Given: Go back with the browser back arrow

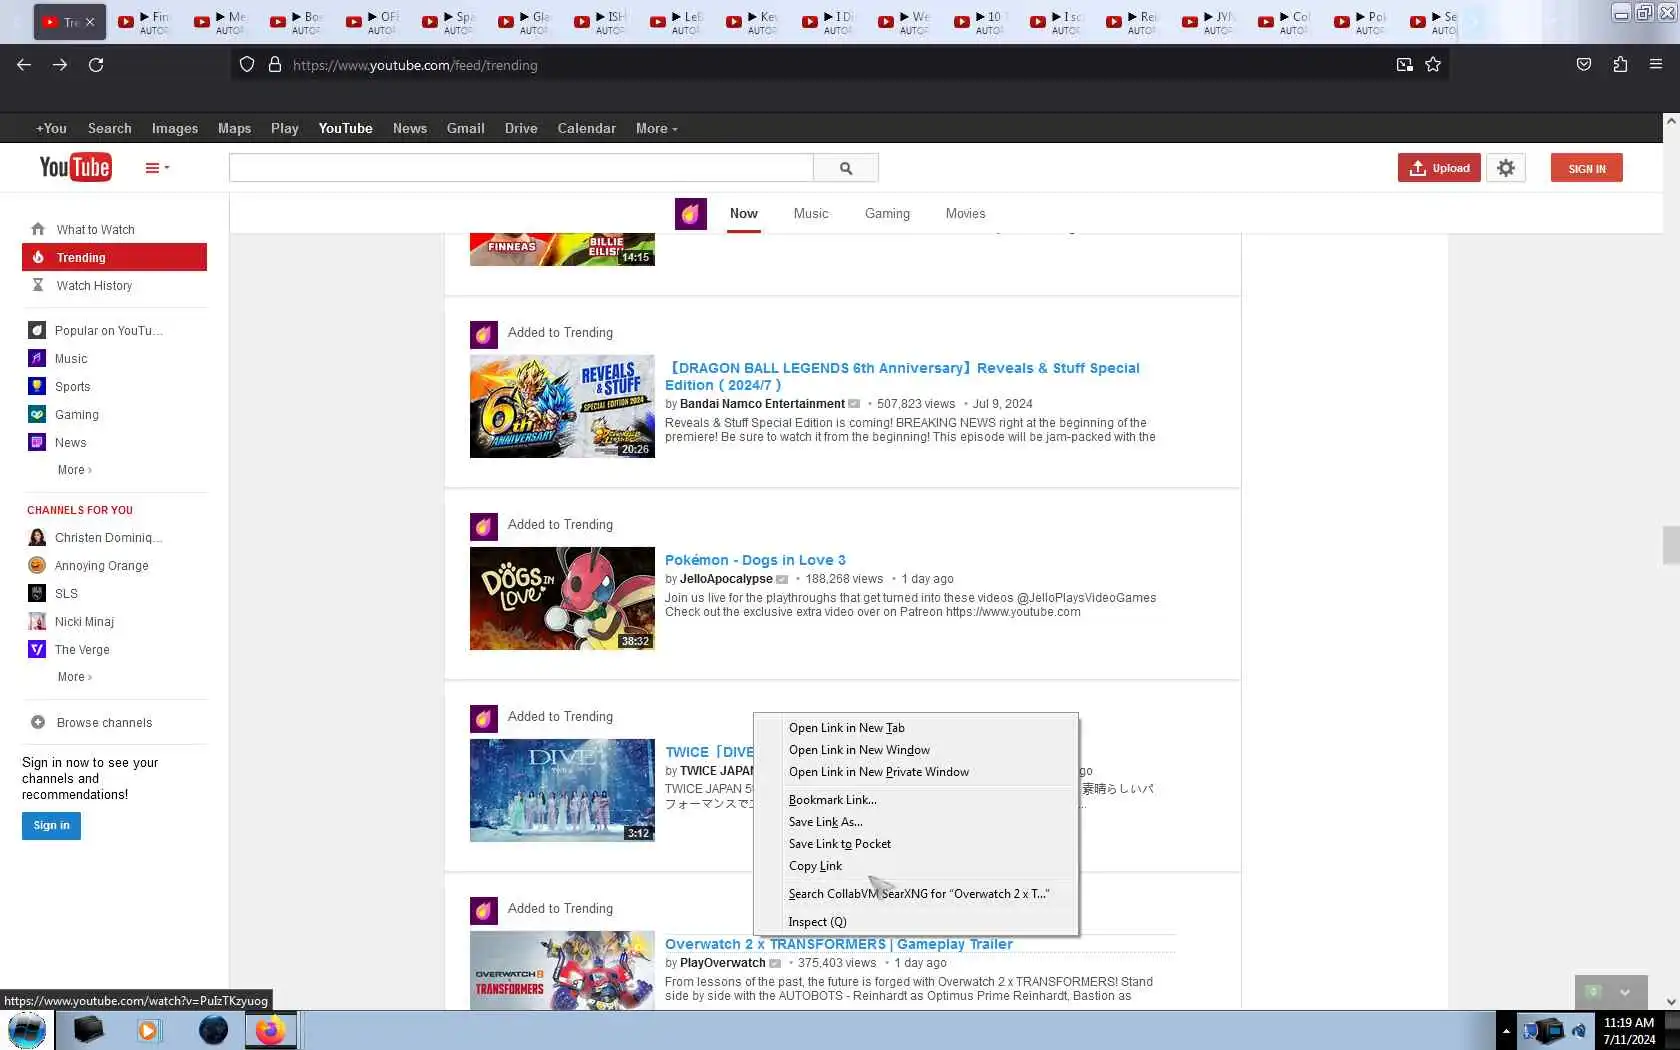Looking at the screenshot, I should click(24, 65).
